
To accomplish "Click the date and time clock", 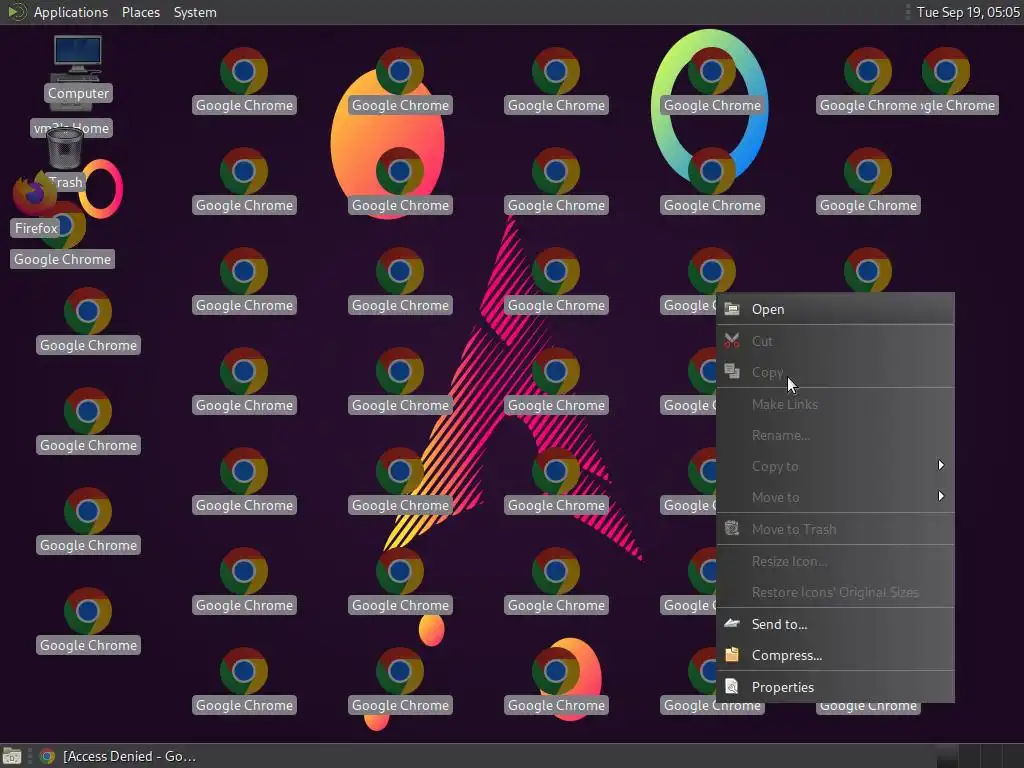I will (968, 12).
